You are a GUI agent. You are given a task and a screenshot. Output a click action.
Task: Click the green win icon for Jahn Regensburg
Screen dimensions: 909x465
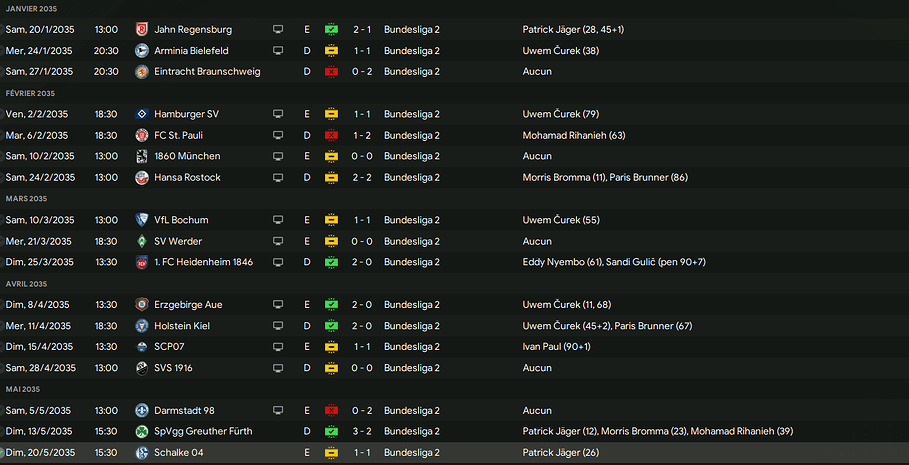point(331,30)
